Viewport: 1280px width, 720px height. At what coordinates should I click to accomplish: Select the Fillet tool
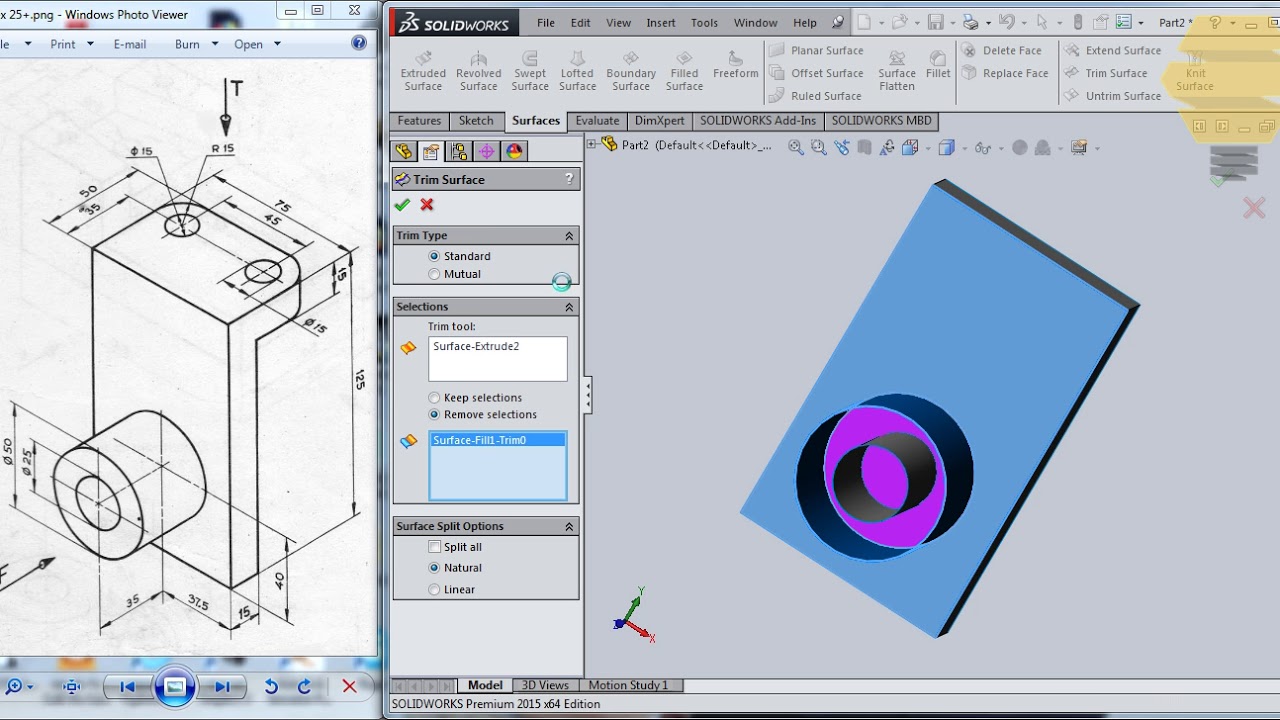938,66
